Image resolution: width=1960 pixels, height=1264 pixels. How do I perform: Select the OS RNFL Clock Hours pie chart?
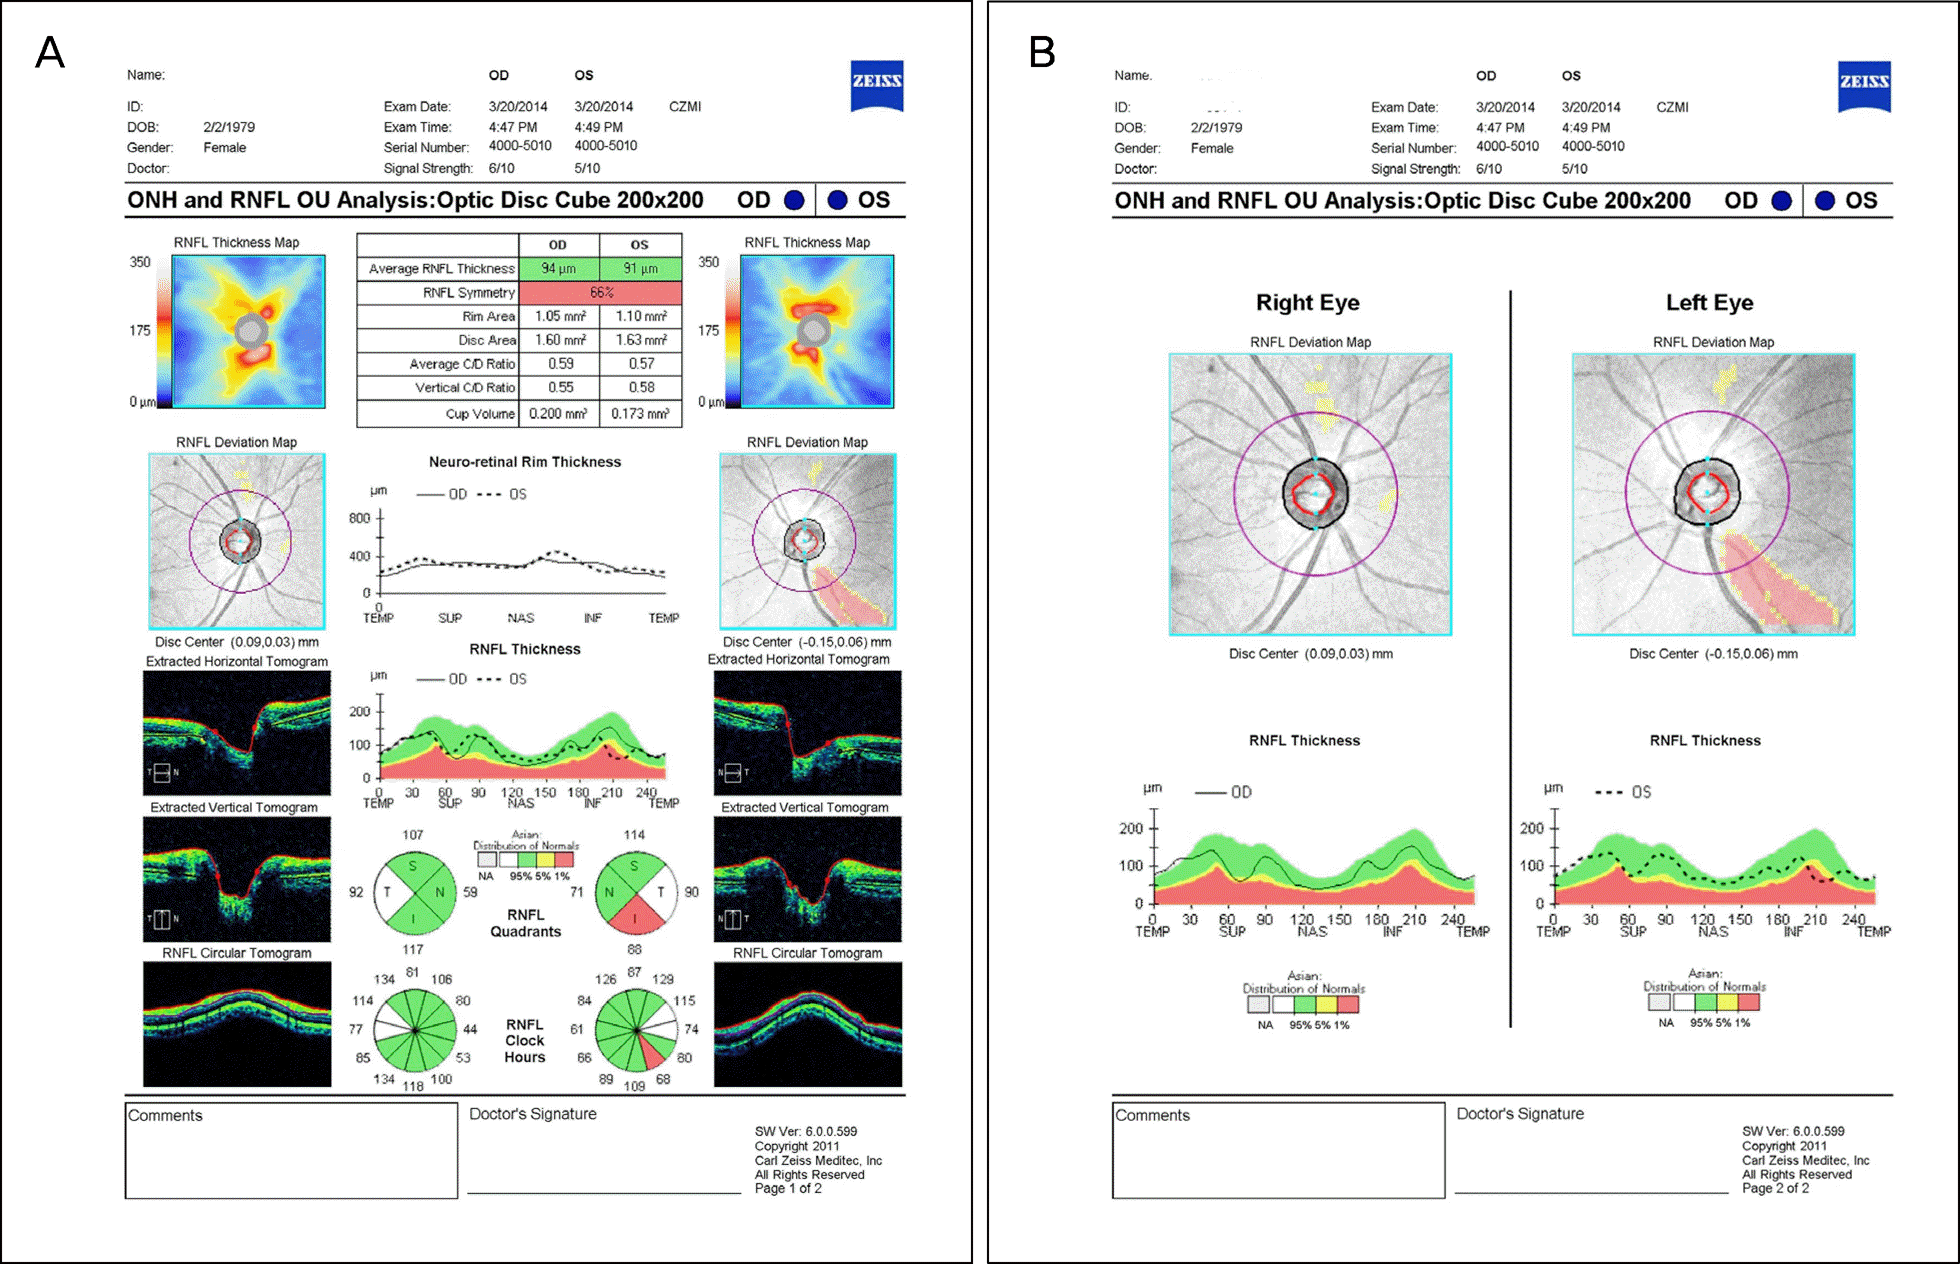(635, 1030)
